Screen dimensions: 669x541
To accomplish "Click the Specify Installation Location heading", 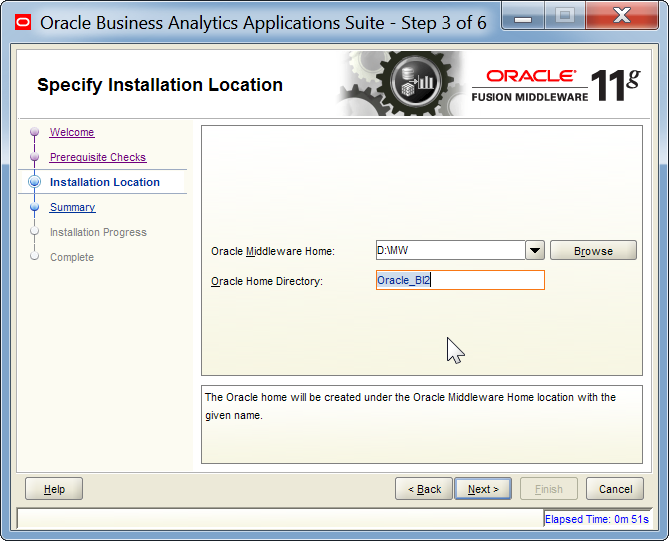I will [x=160, y=85].
